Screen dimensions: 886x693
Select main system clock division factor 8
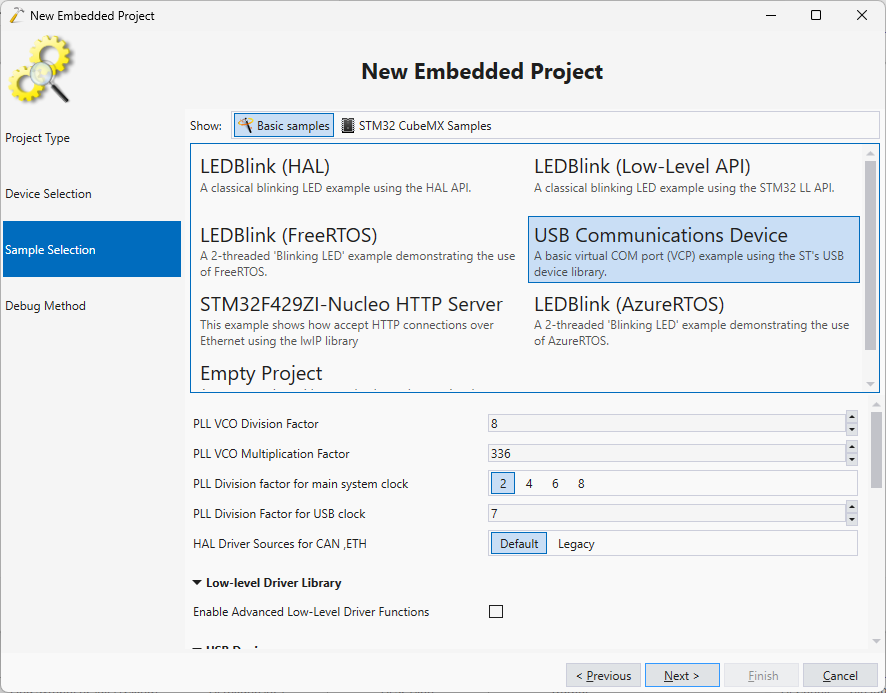pos(581,484)
